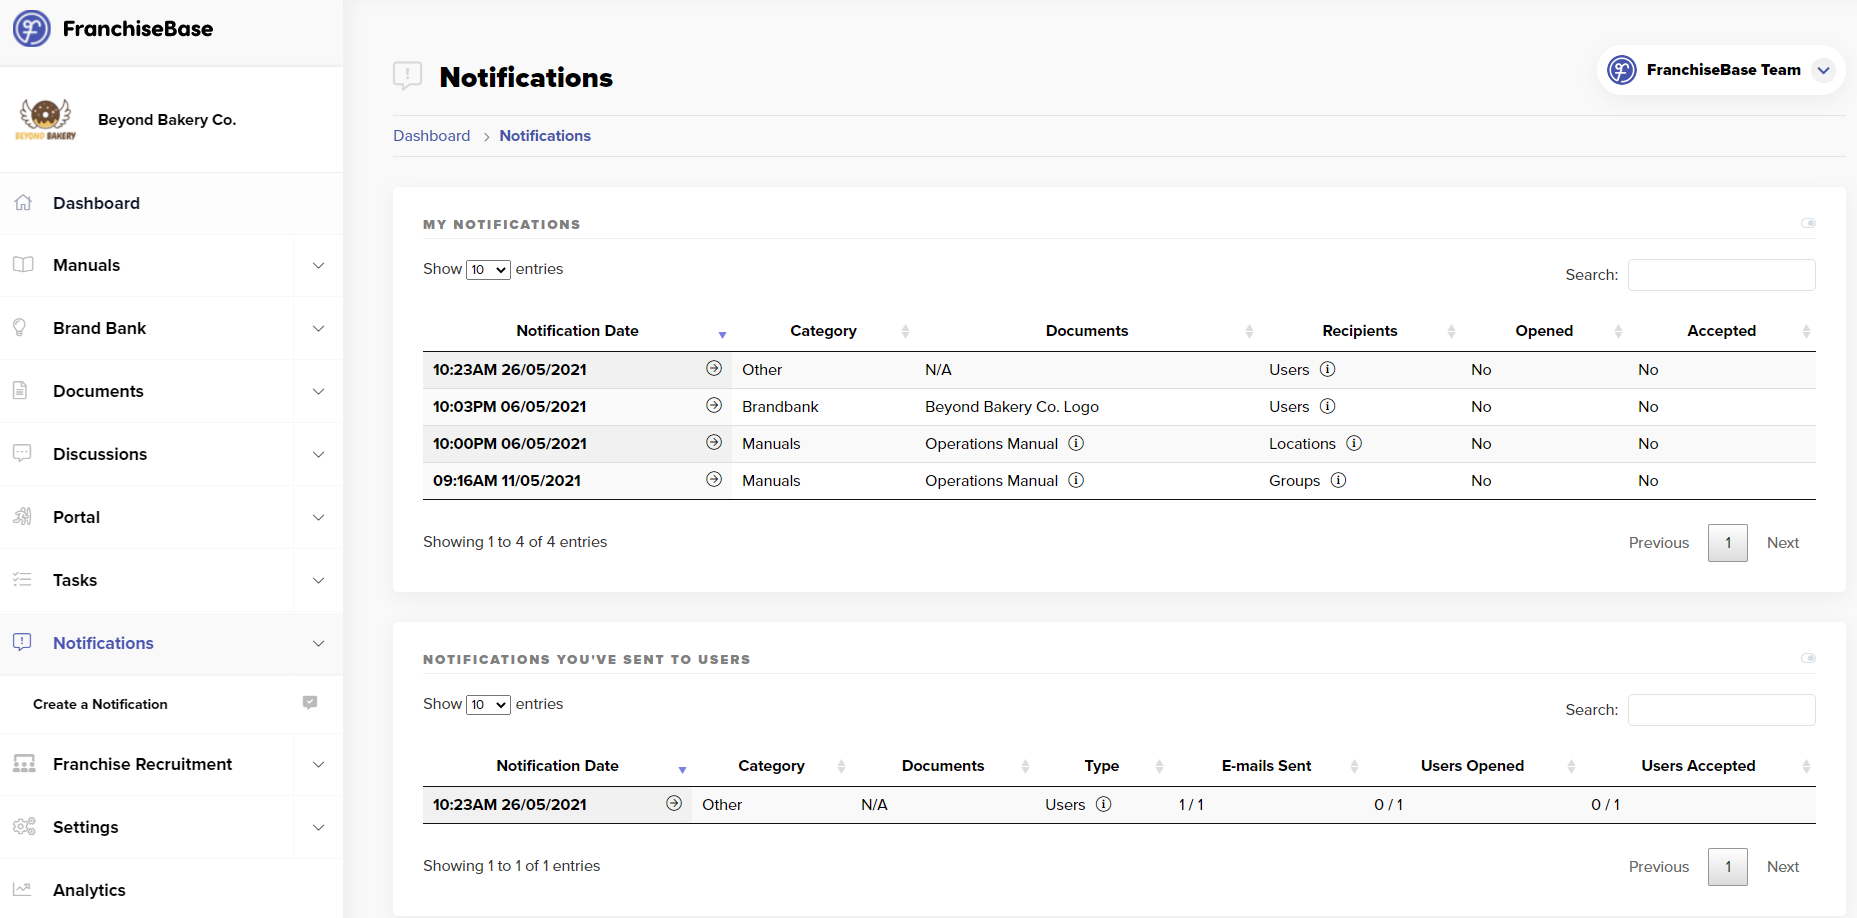Open the FranchiseBase Team account dropdown
Viewport: 1857px width, 918px height.
1823,70
